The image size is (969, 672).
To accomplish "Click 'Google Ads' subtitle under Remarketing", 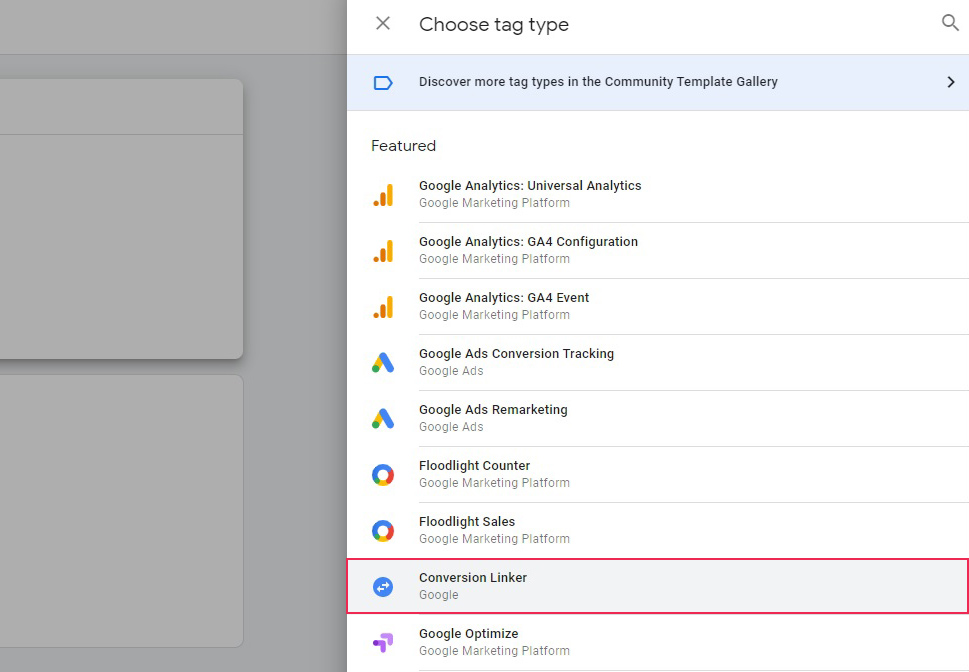I will tap(451, 427).
